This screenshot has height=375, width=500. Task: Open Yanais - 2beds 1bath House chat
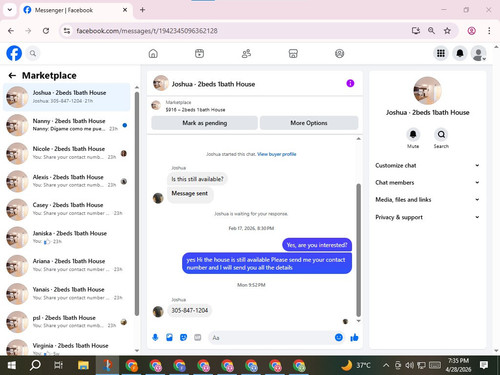click(x=67, y=294)
